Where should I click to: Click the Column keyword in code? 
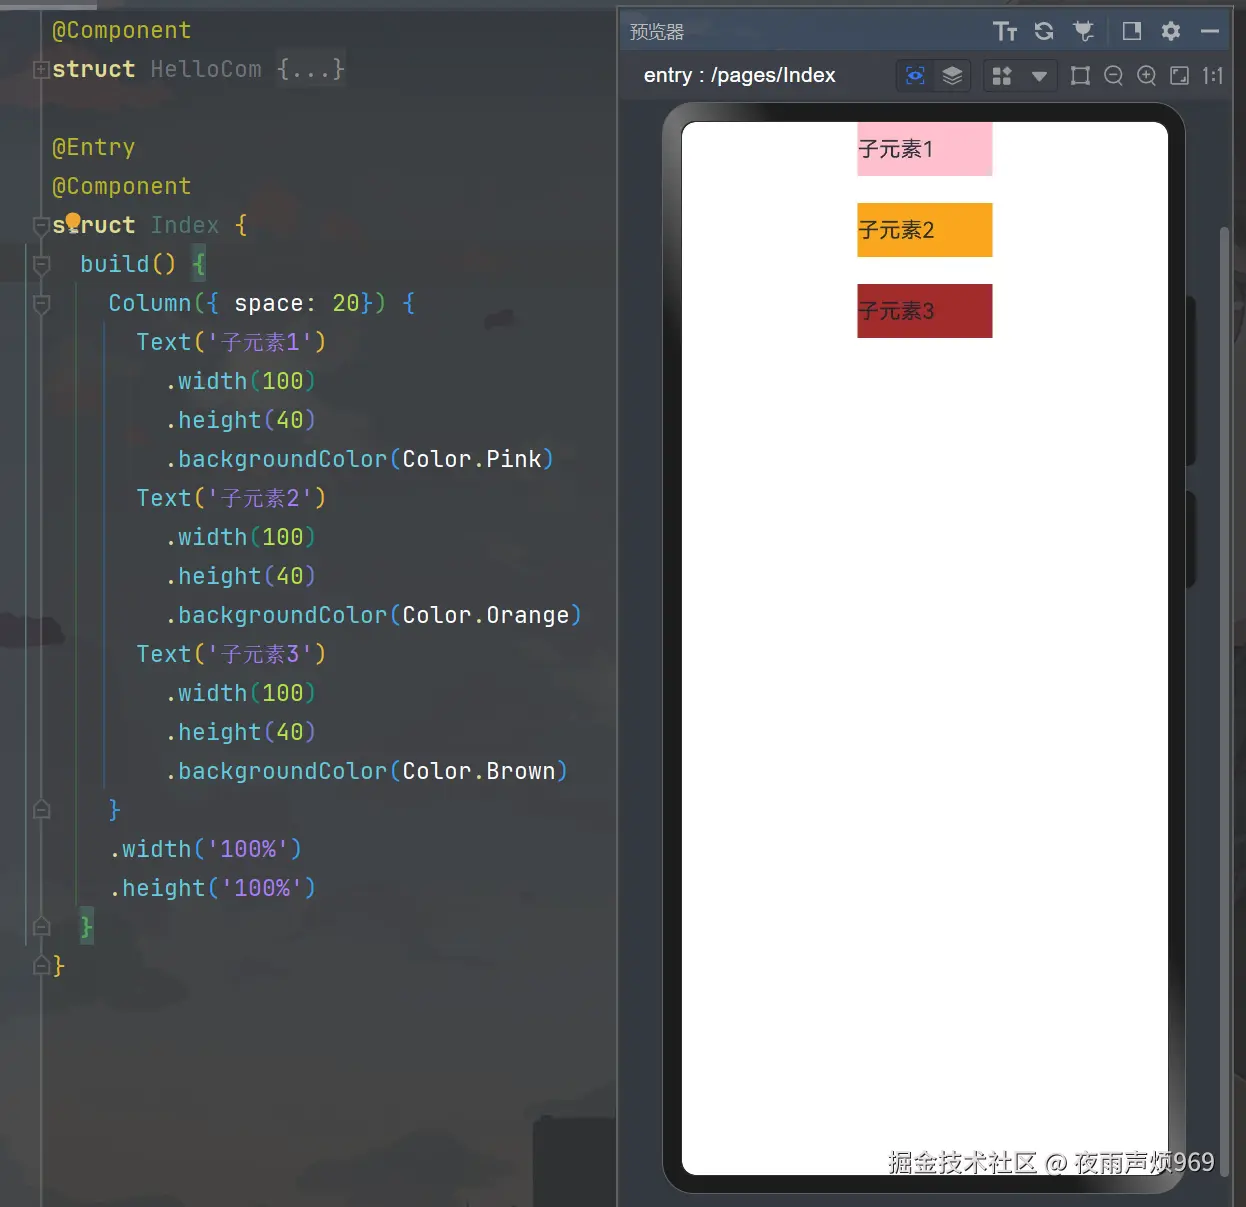pyautogui.click(x=149, y=303)
